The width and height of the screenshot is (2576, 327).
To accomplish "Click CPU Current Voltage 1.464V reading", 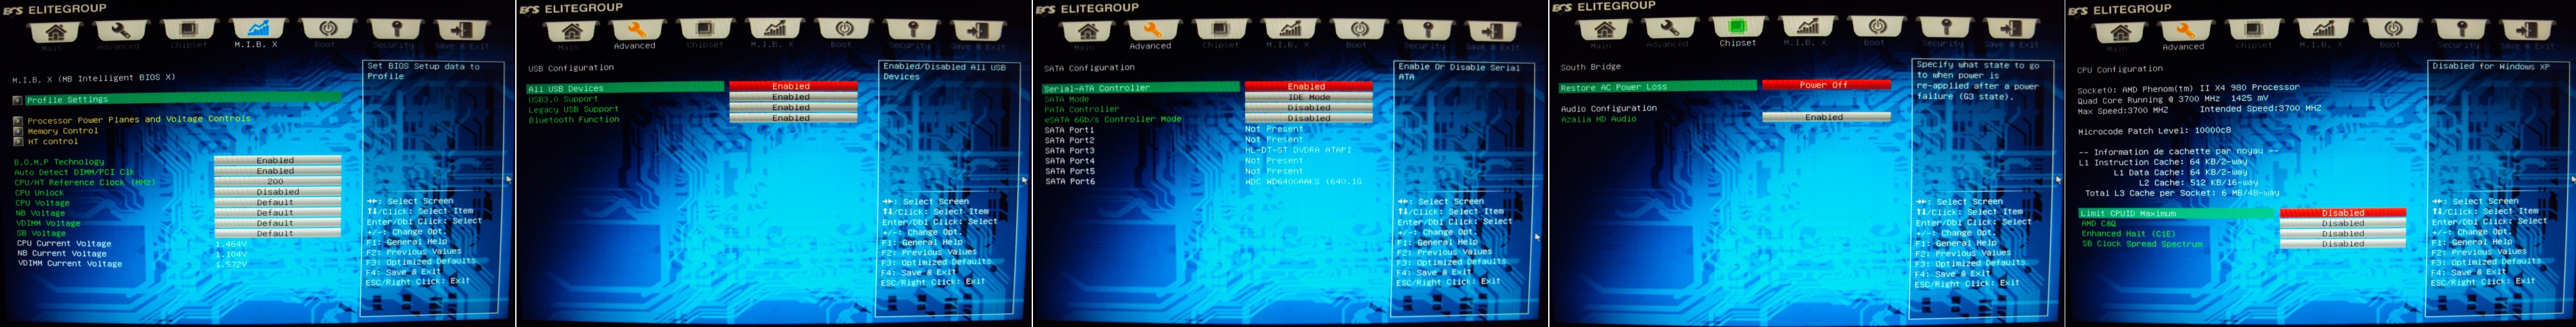I will point(231,244).
